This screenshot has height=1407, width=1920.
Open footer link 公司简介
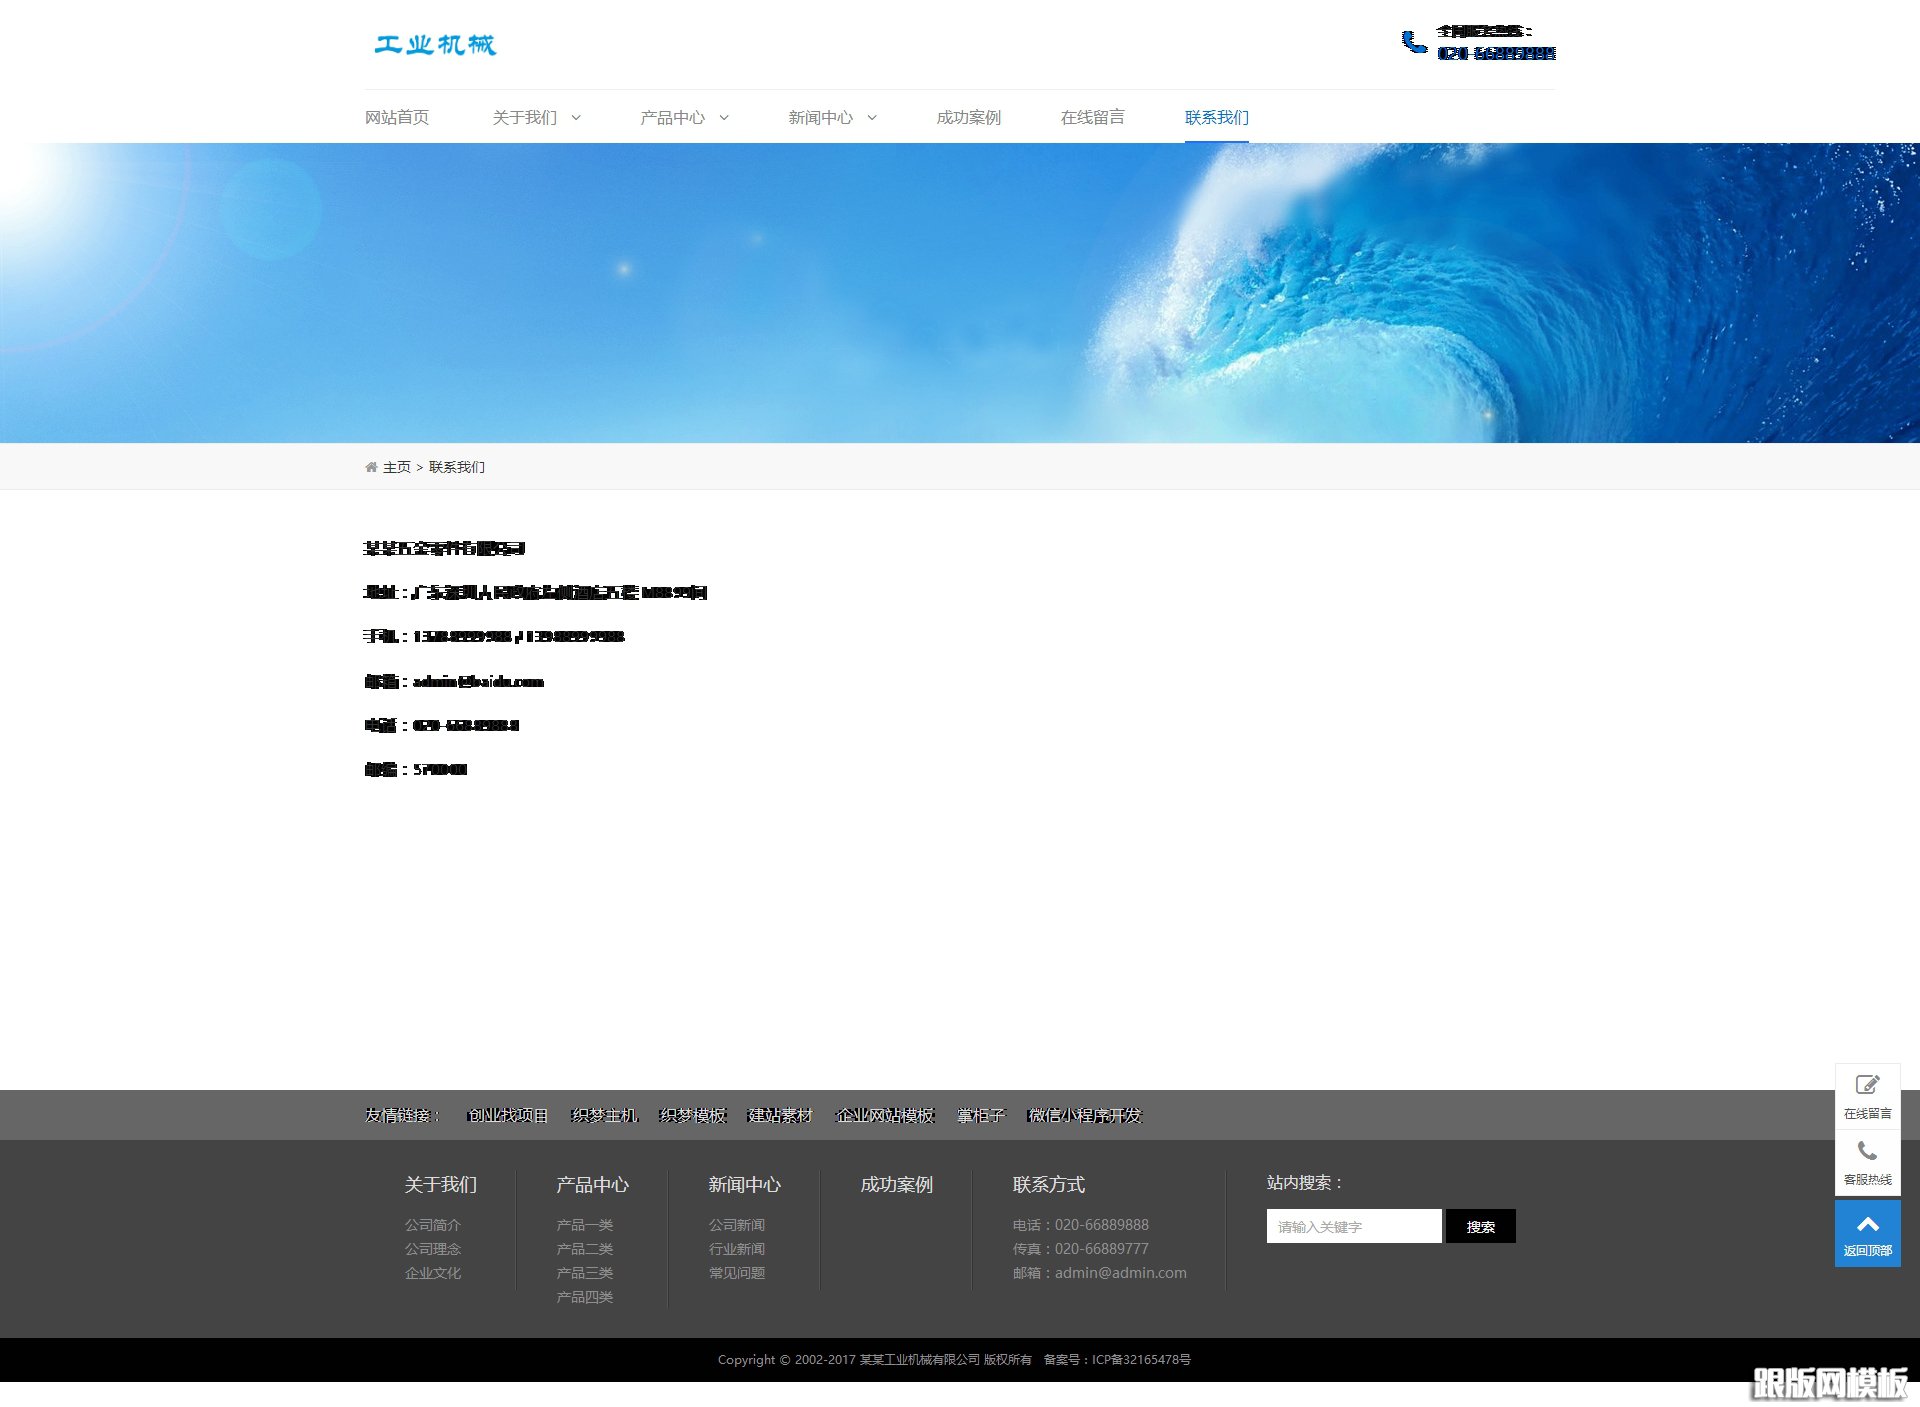(x=432, y=1225)
